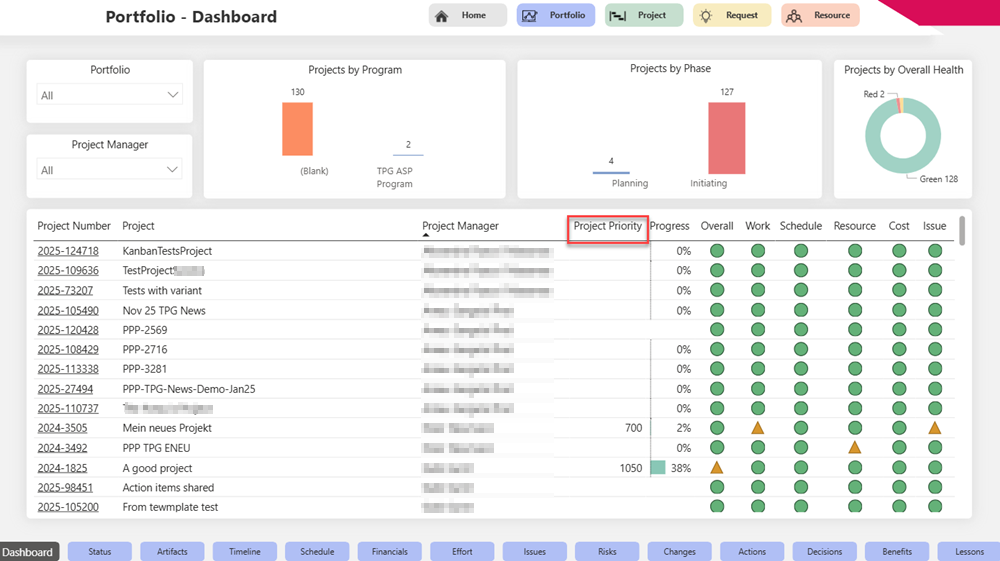
Task: Click the orange (Blank) program bar
Action: pos(297,129)
